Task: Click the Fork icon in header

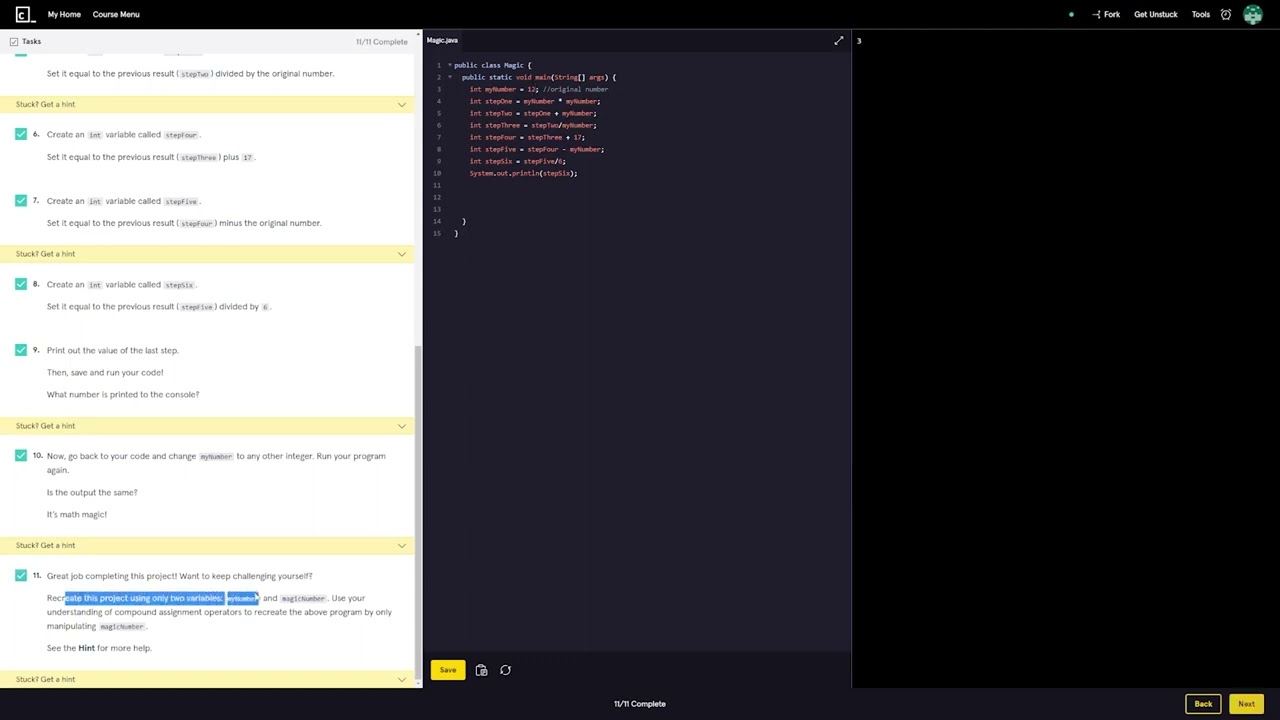Action: click(1096, 14)
